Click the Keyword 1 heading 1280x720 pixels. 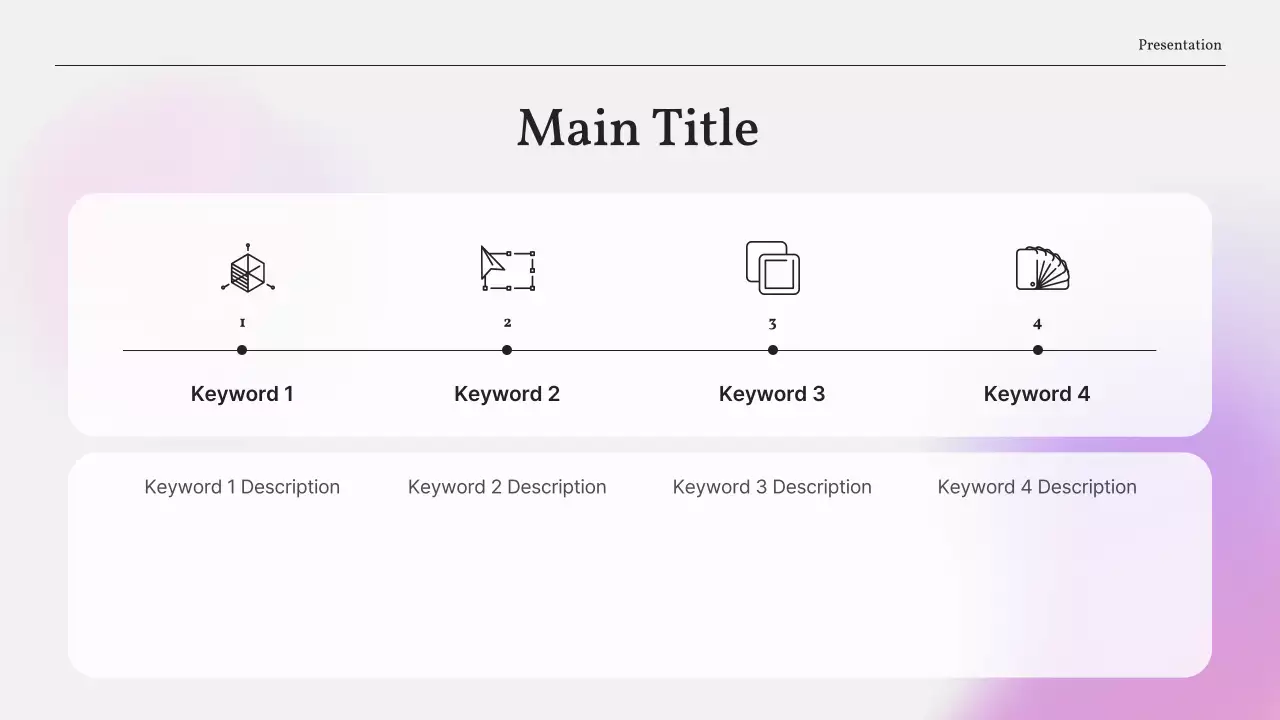(242, 393)
